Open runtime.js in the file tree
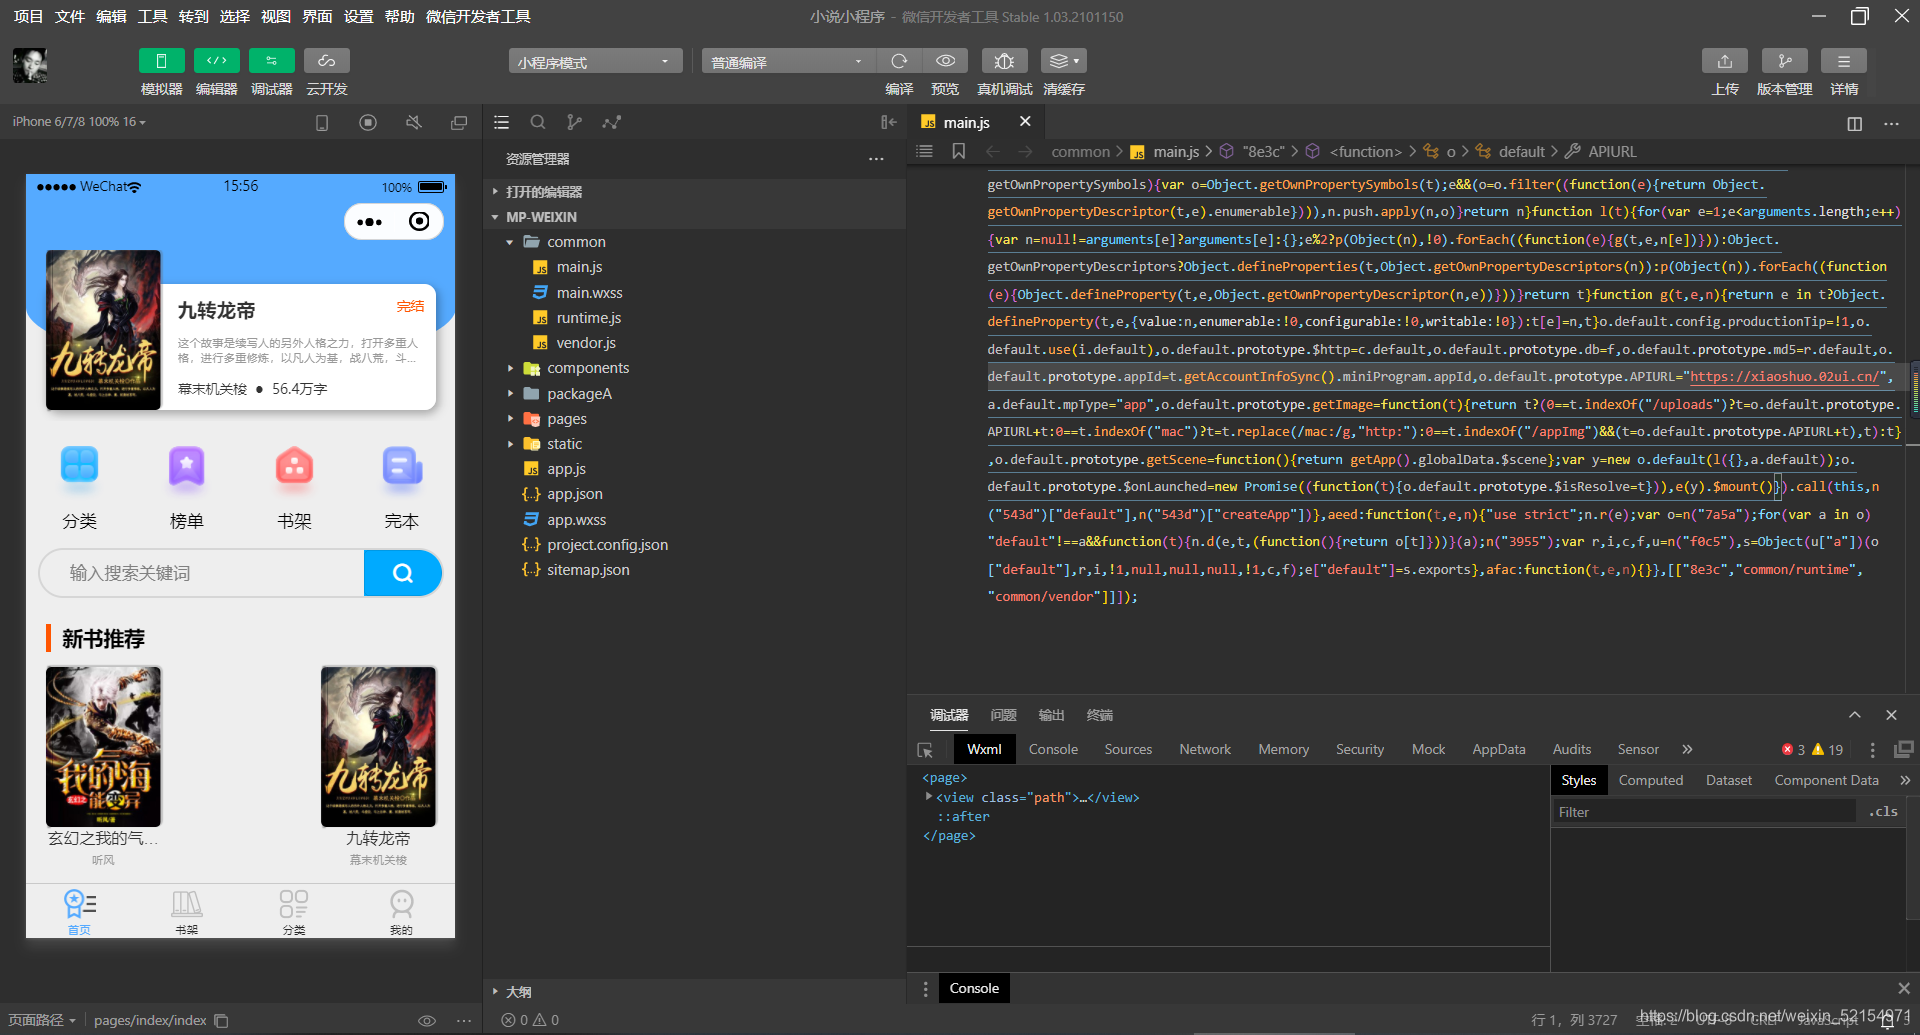This screenshot has width=1920, height=1035. tap(588, 318)
